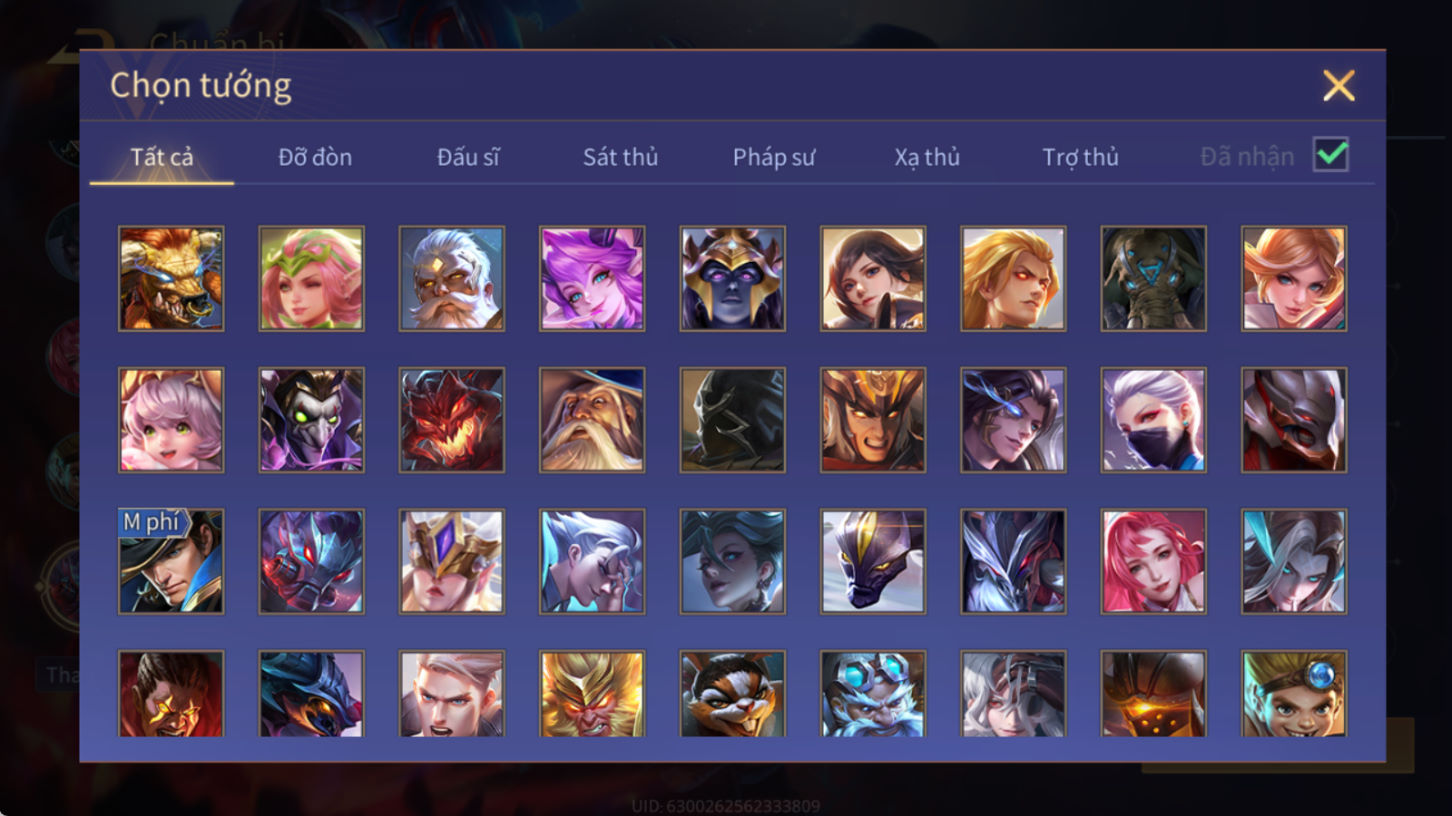Viewport: 1452px width, 816px height.
Task: Pick the hero labeled M phí
Action: 171,561
